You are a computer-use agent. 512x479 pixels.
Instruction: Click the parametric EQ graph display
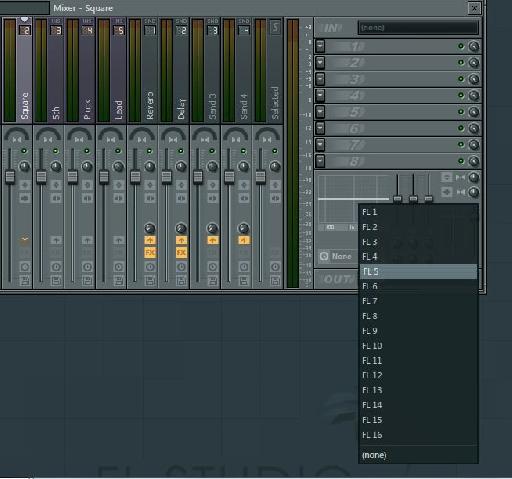pos(353,199)
